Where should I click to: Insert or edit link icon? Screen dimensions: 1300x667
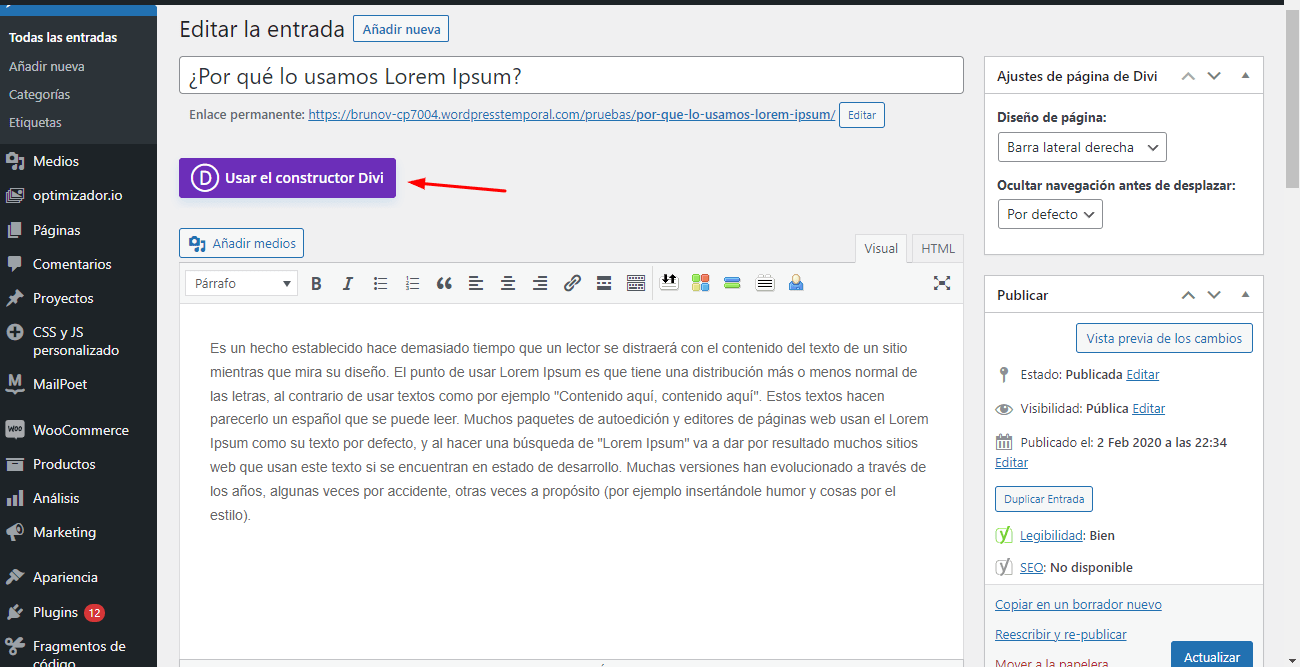coord(572,283)
